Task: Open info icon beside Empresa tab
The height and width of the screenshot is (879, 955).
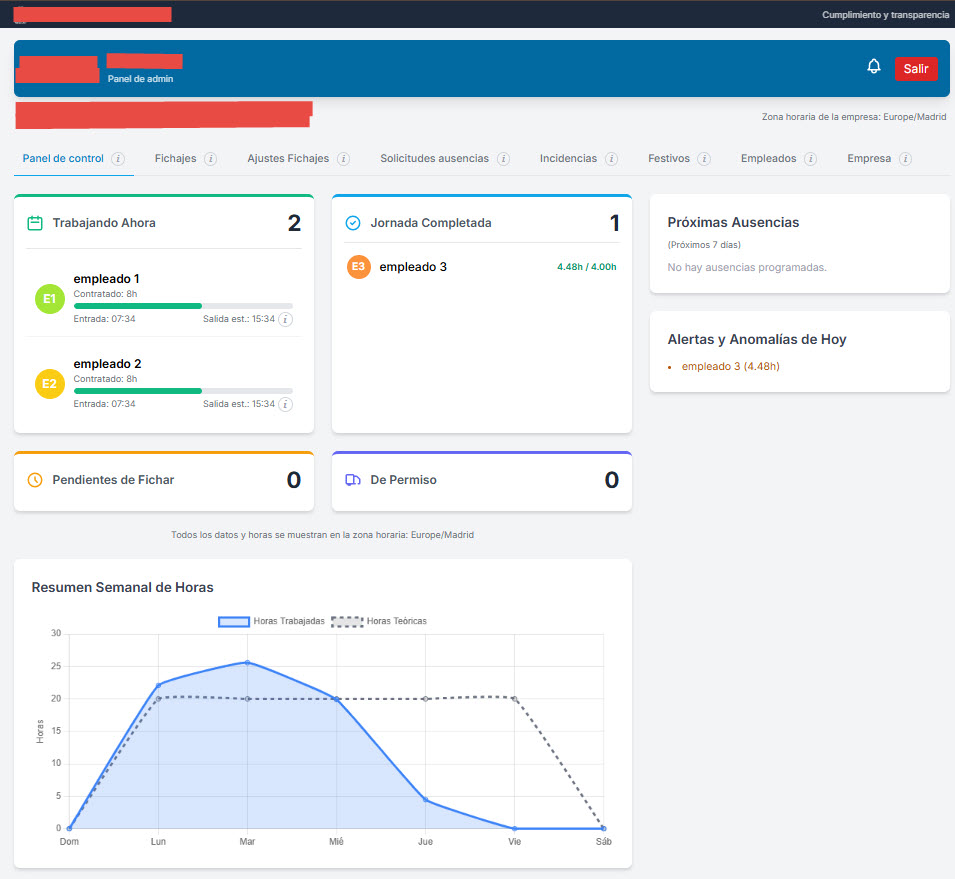Action: (906, 158)
